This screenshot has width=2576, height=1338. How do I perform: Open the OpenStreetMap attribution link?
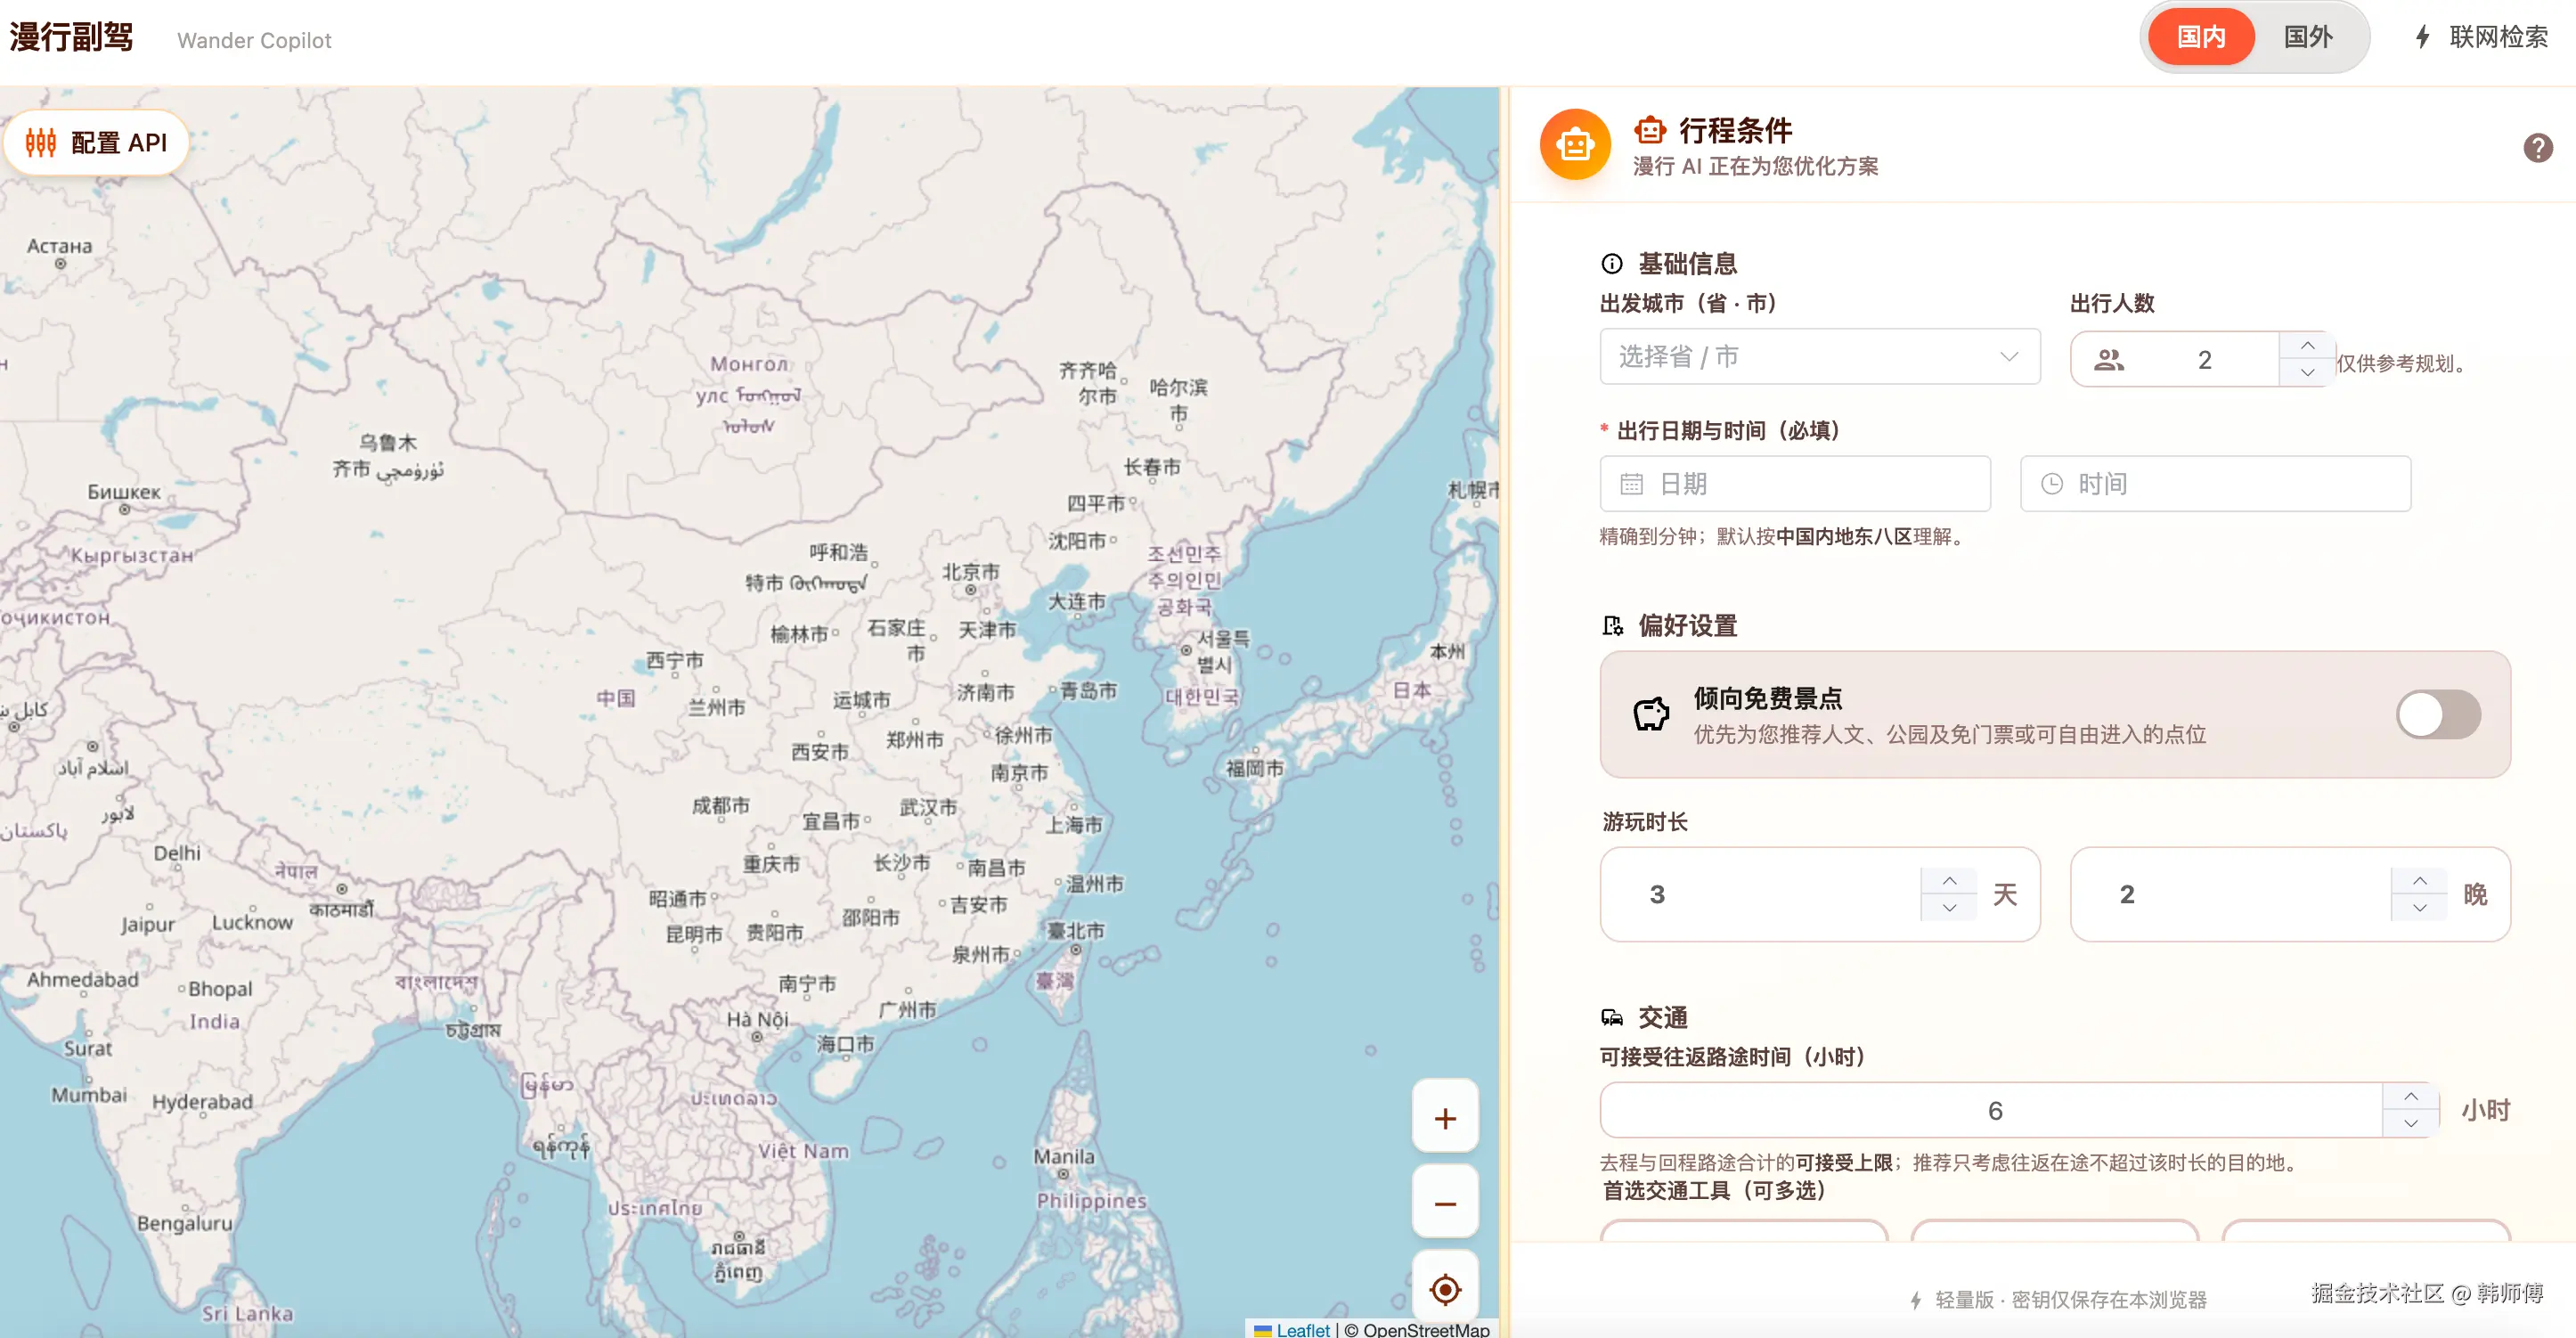tap(1425, 1329)
